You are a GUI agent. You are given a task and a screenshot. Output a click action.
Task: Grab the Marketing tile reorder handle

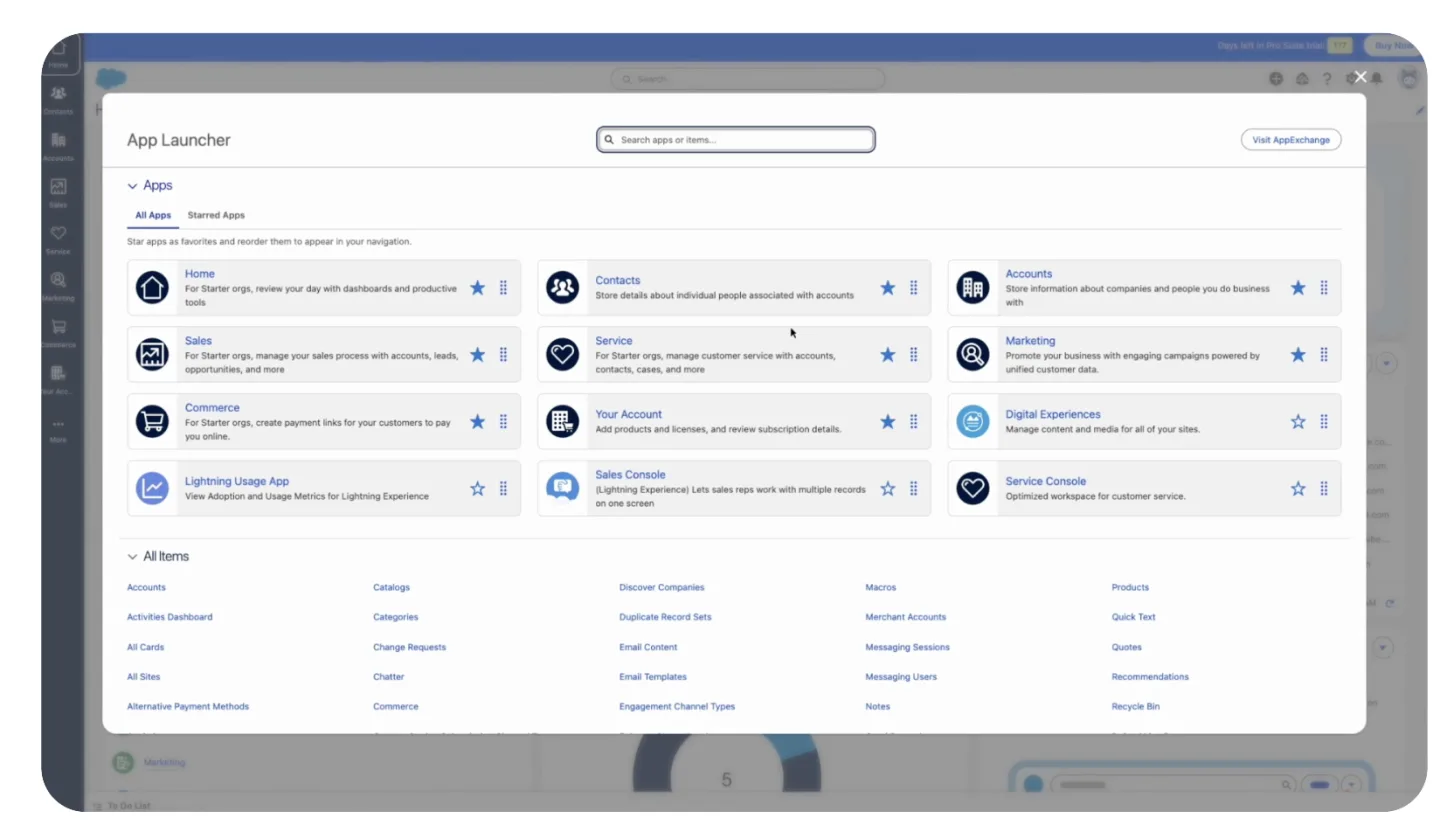click(1324, 354)
